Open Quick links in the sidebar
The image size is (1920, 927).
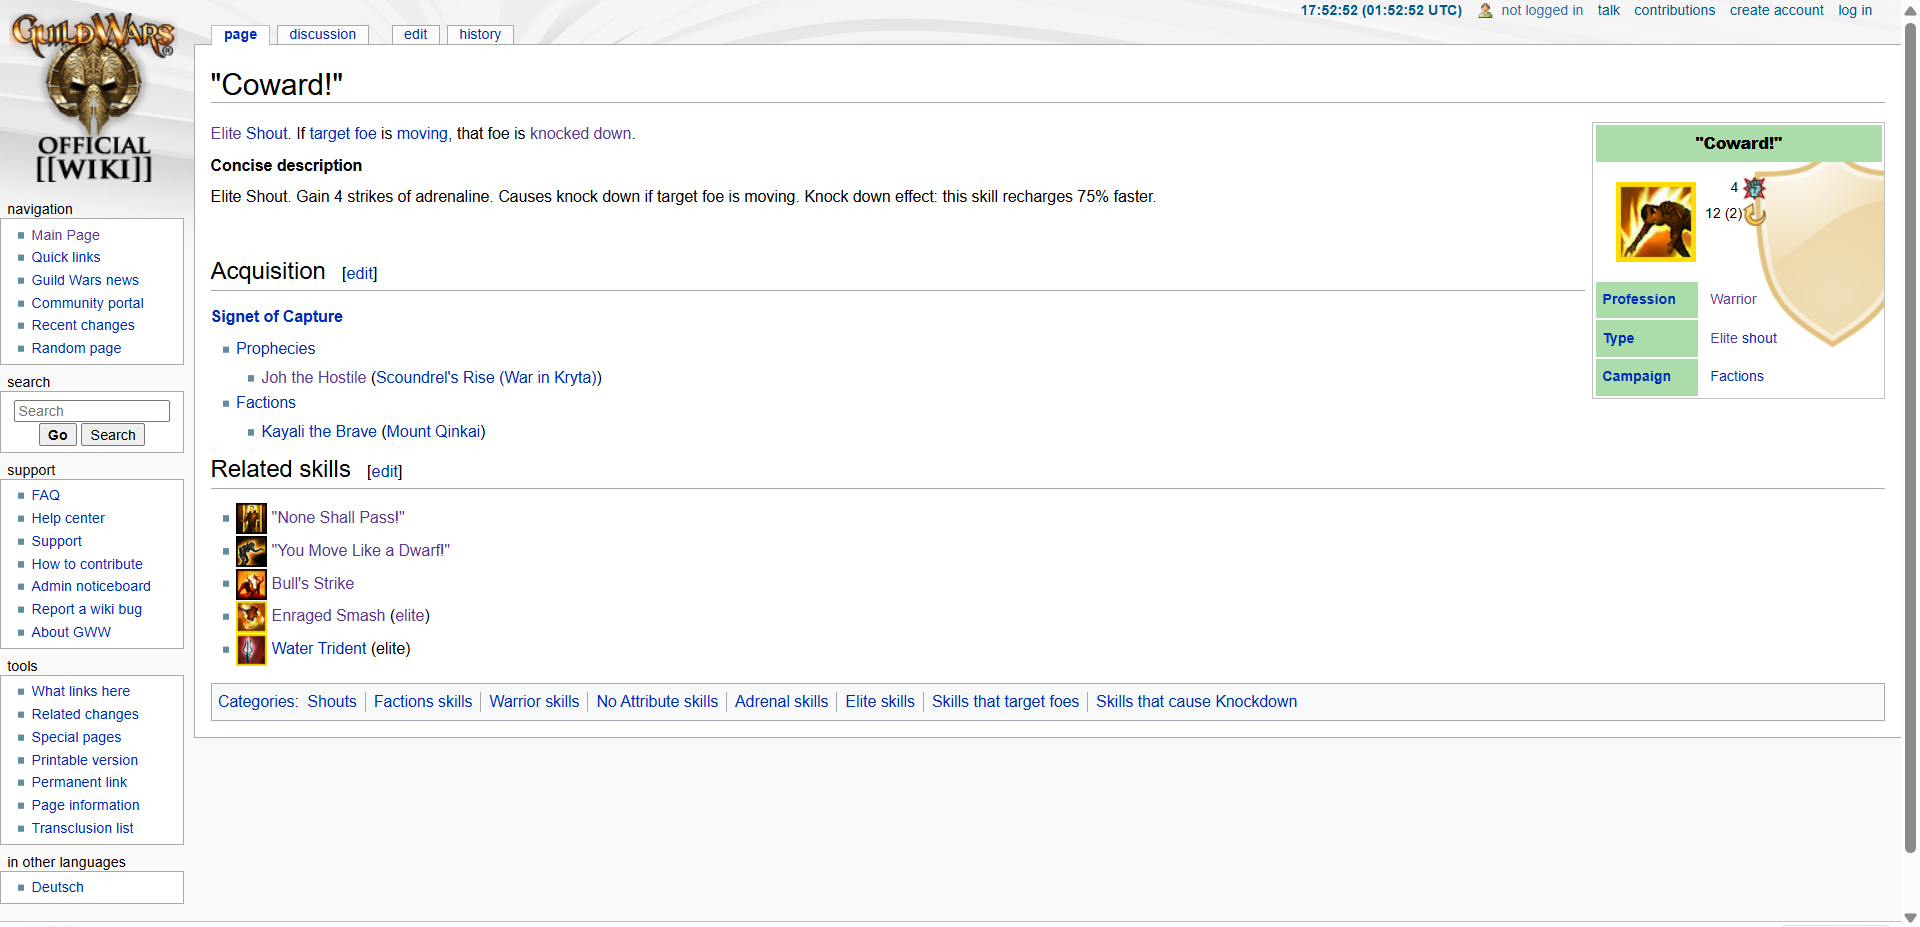[65, 257]
